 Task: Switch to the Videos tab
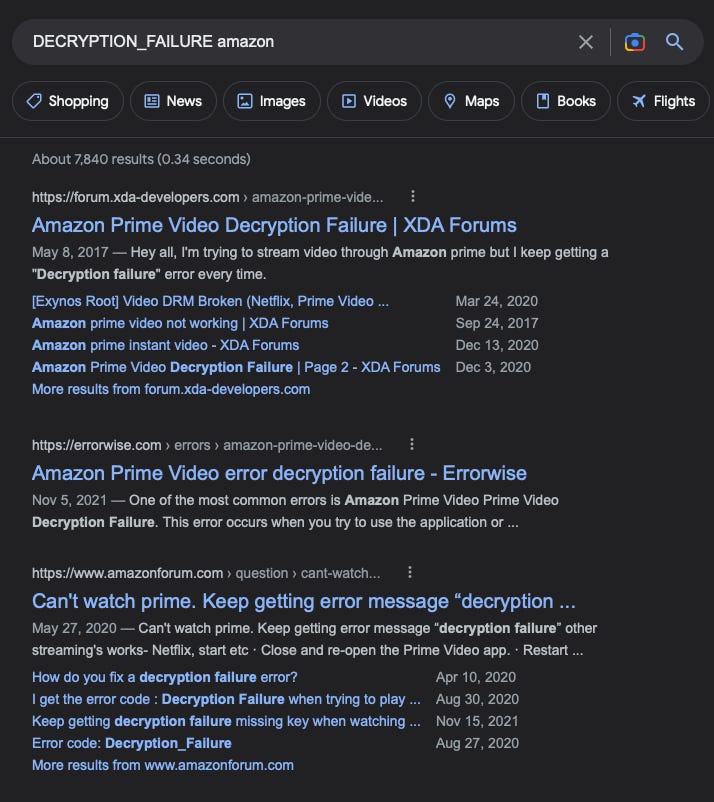(374, 101)
